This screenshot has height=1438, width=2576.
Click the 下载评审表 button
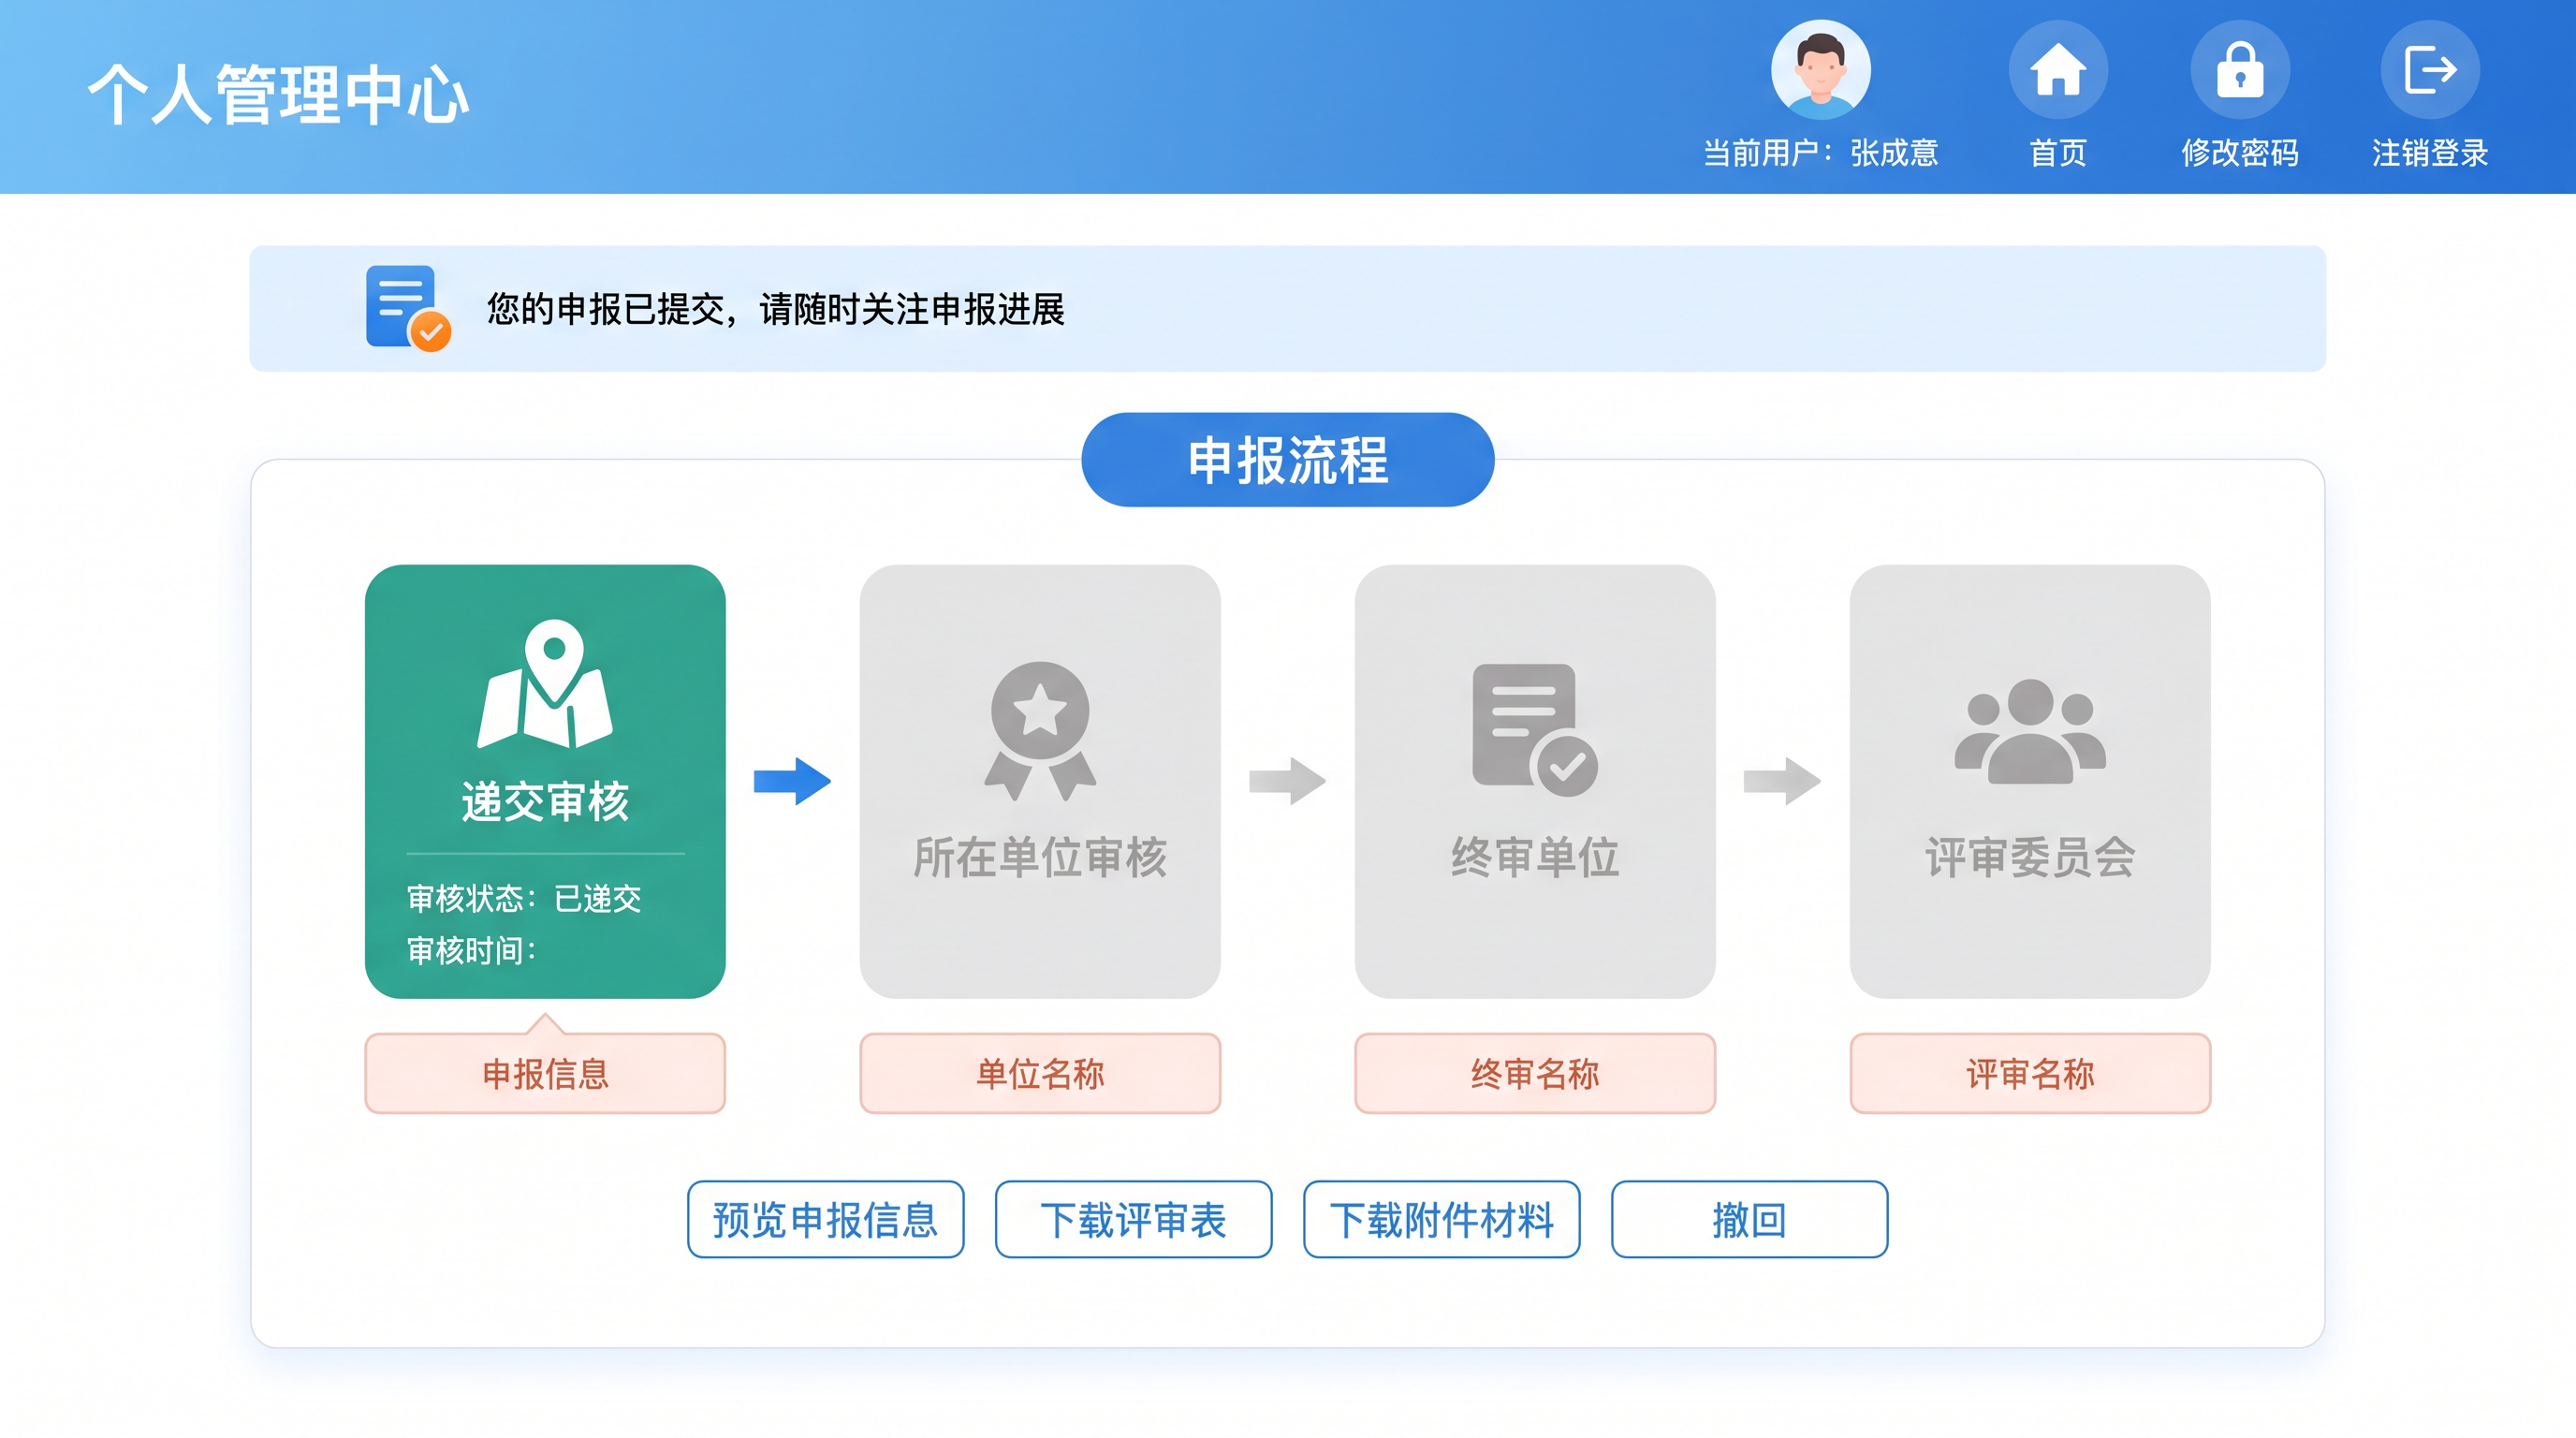tap(1134, 1219)
